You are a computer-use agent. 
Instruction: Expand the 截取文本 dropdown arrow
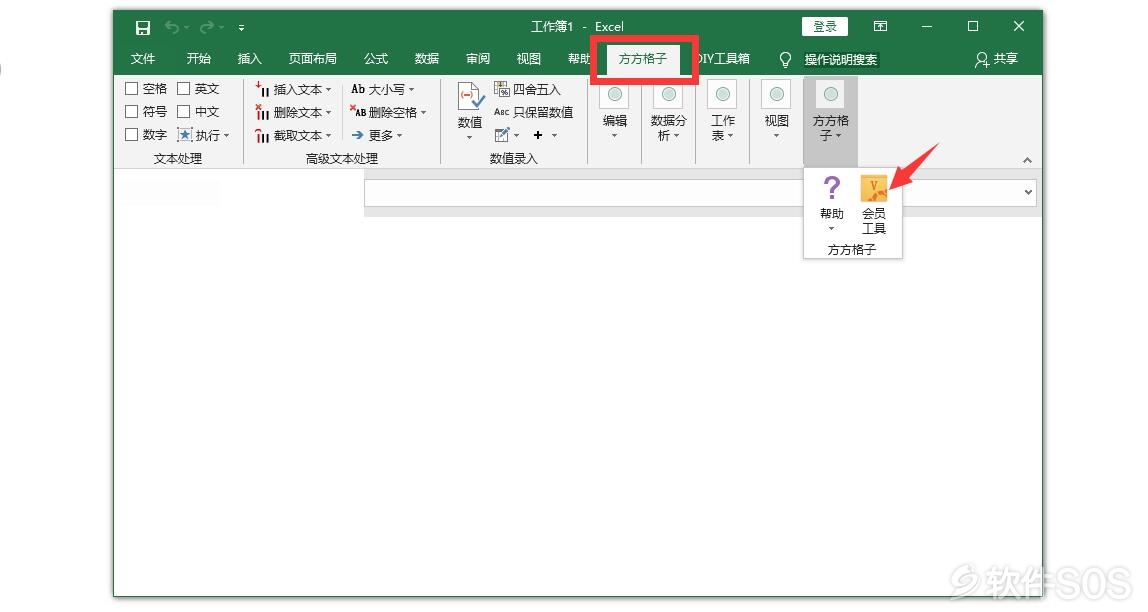[329, 135]
